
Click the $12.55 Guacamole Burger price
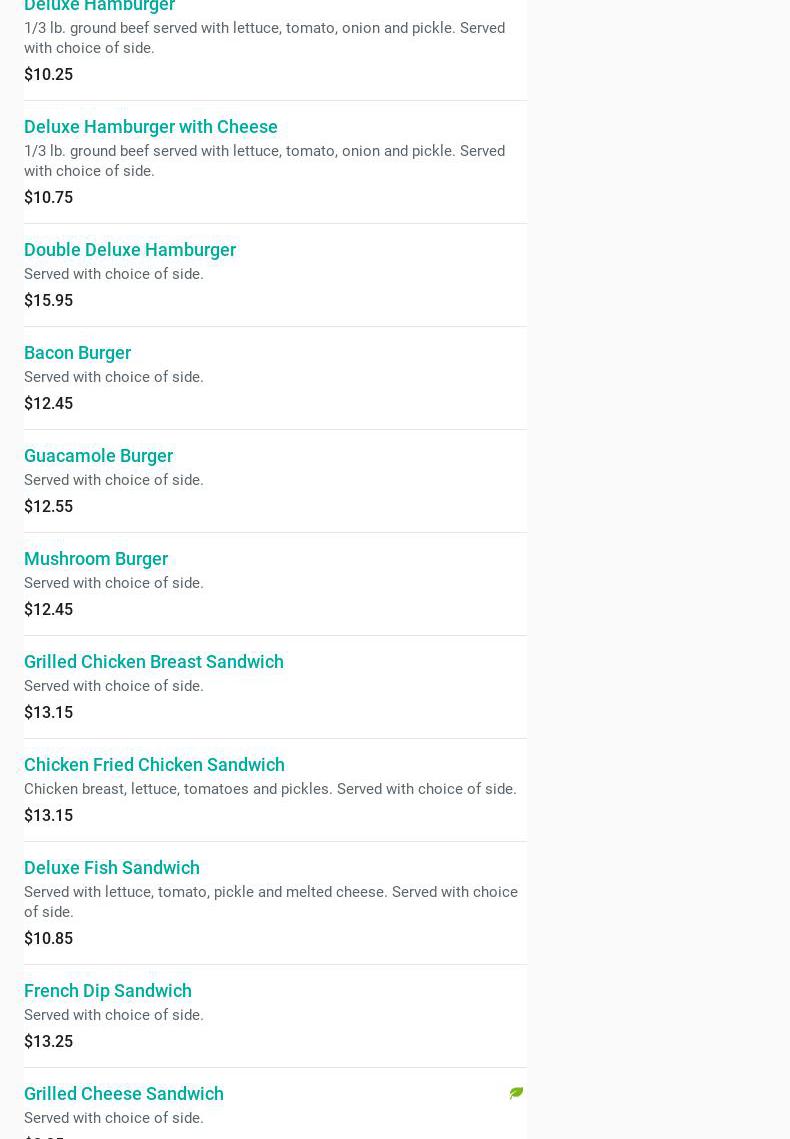pos(48,507)
